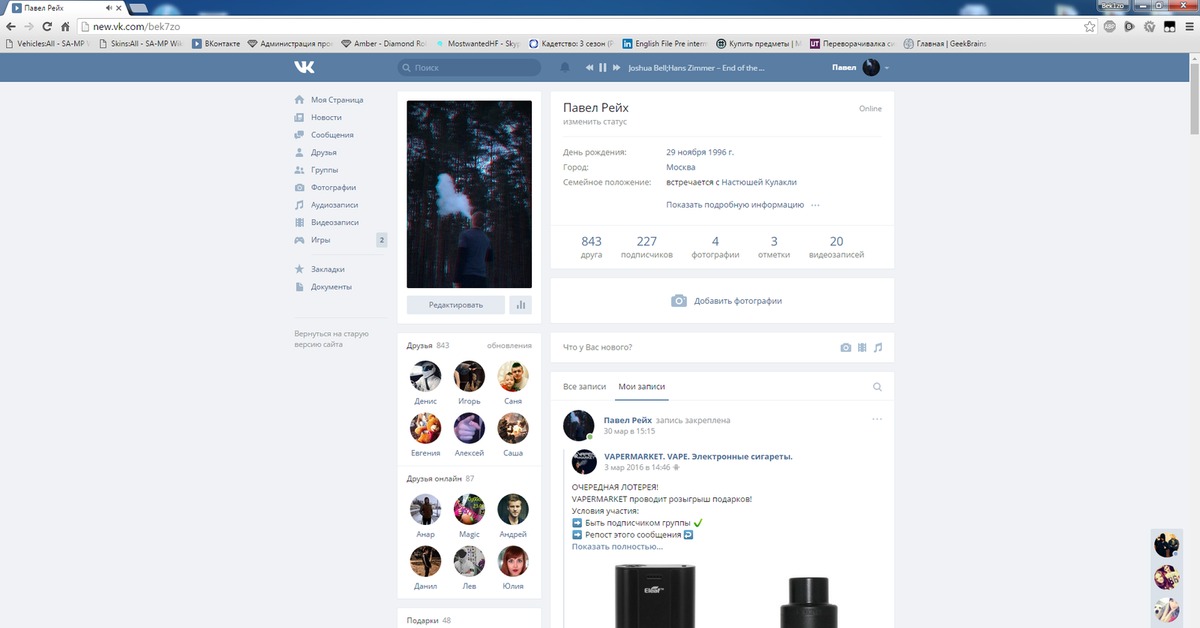This screenshot has height=628, width=1200.
Task: Search the wall posts with magnifier icon
Action: click(x=877, y=386)
